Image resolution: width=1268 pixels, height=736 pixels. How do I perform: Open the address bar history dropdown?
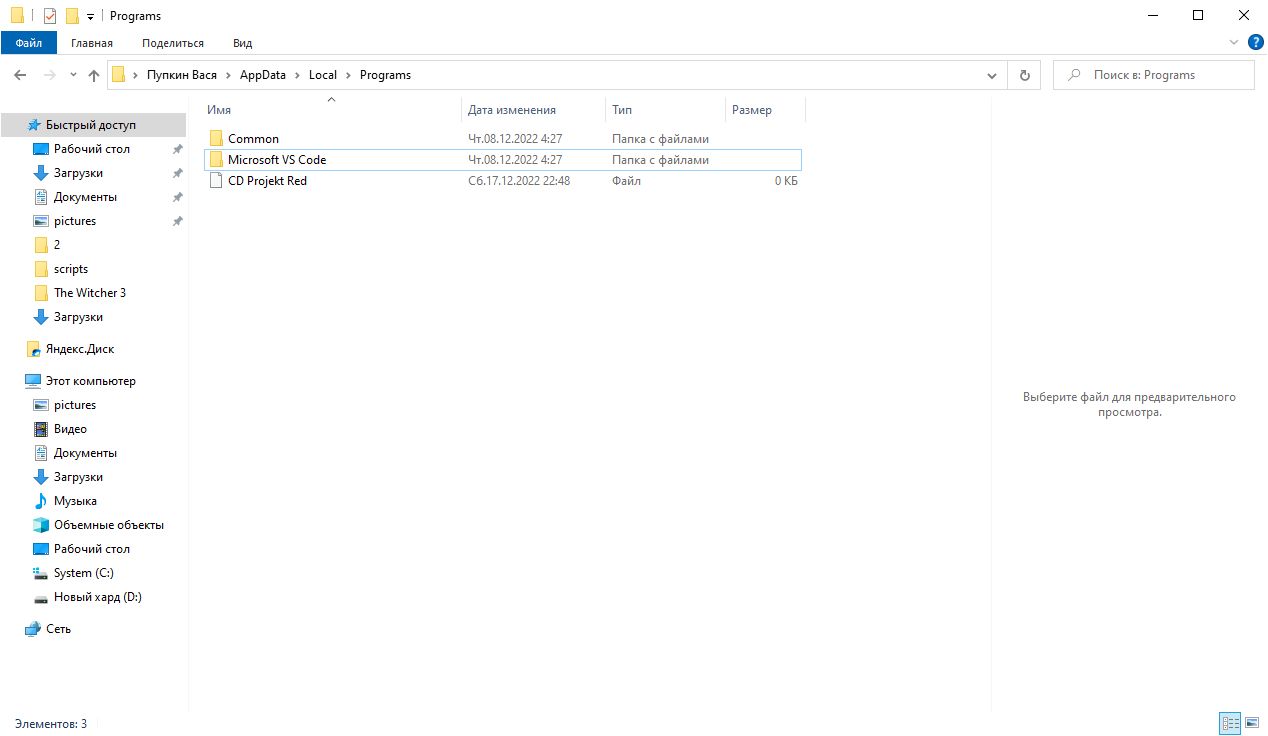[x=992, y=75]
